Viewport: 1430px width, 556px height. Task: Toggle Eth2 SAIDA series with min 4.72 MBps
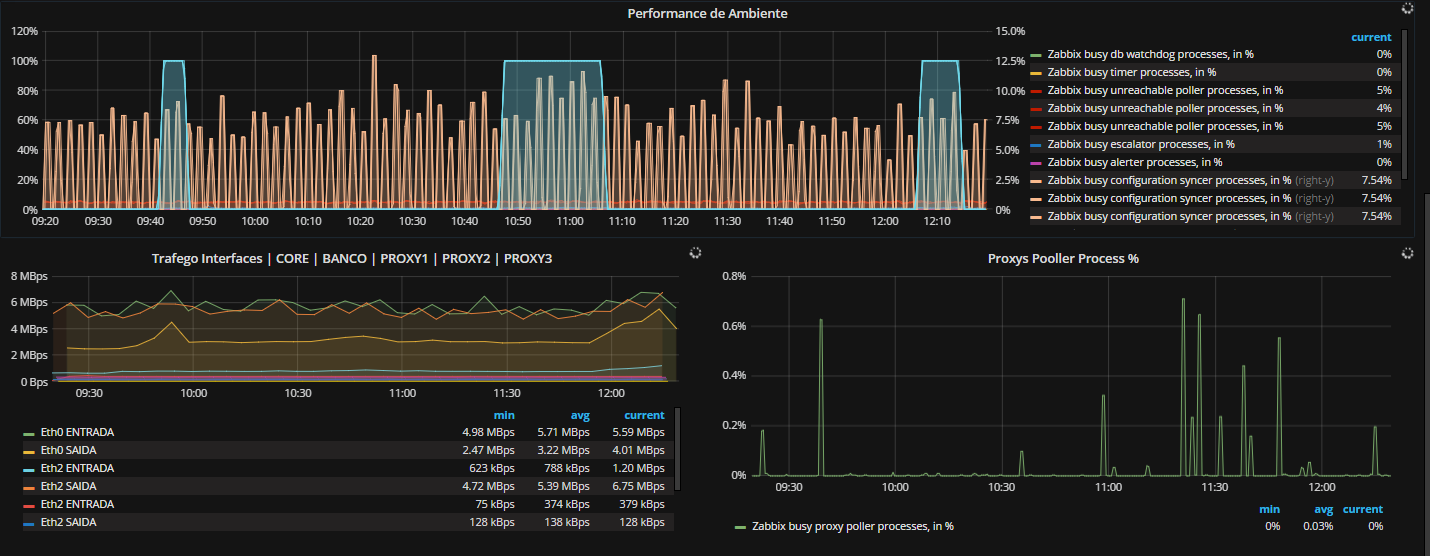tap(69, 486)
